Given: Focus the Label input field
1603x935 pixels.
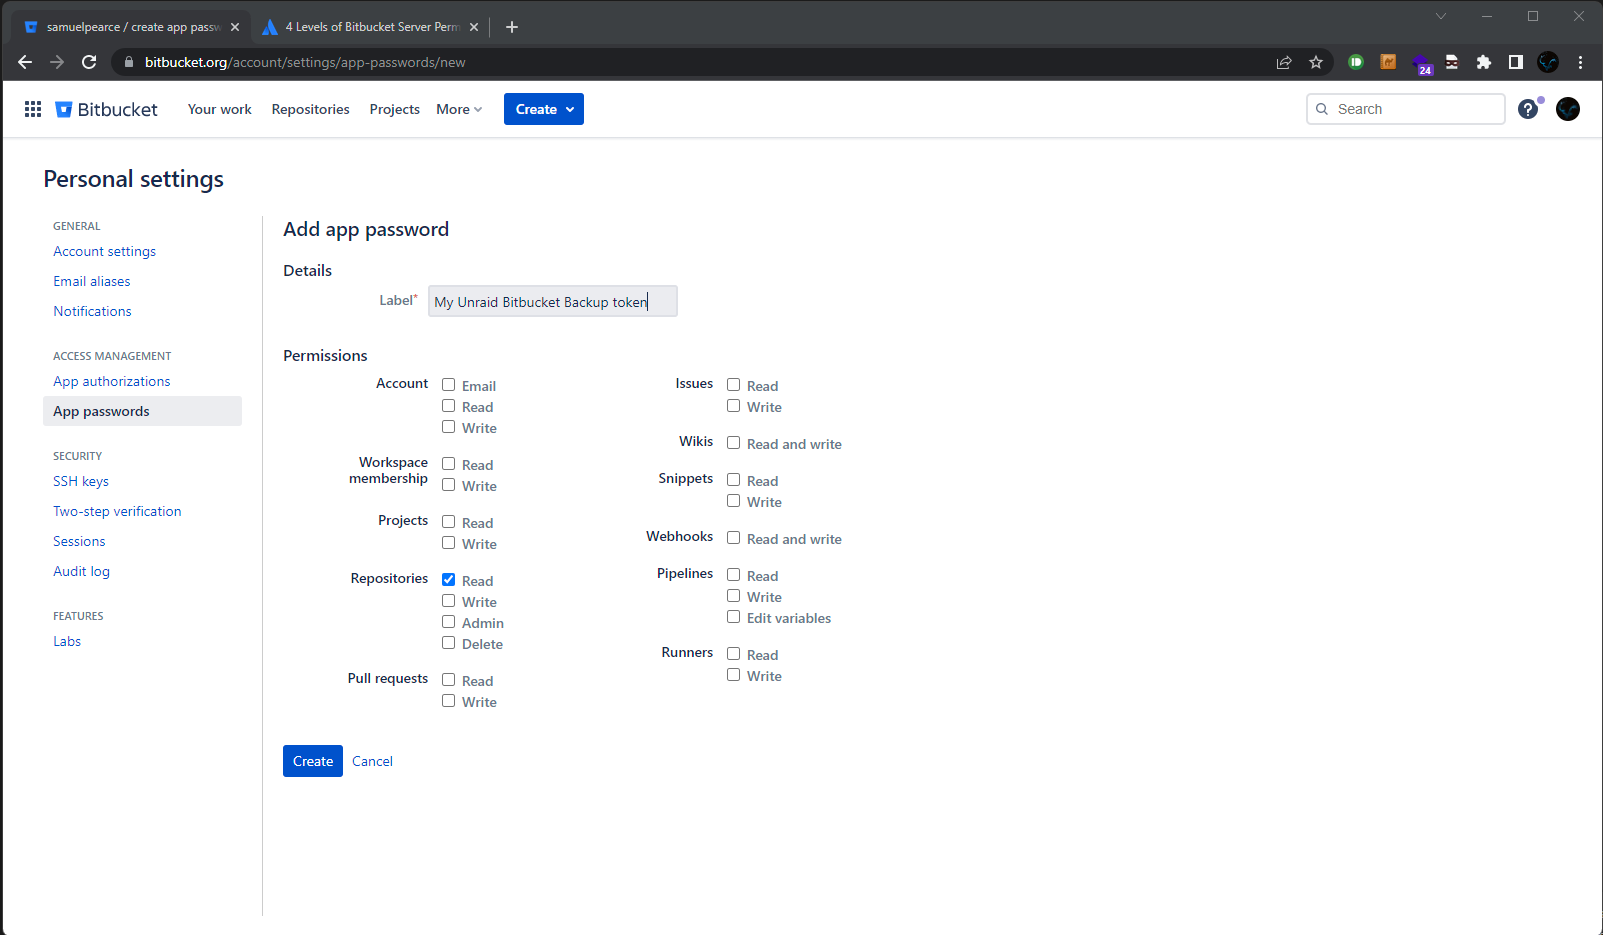Looking at the screenshot, I should [553, 301].
